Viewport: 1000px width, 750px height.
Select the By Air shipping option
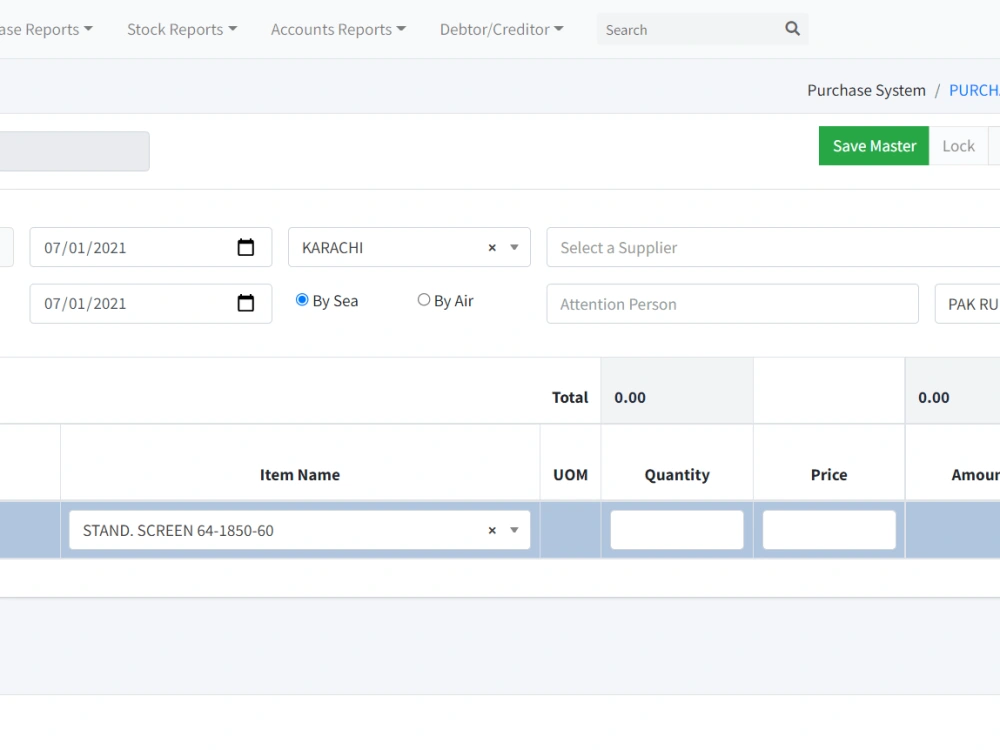point(423,299)
